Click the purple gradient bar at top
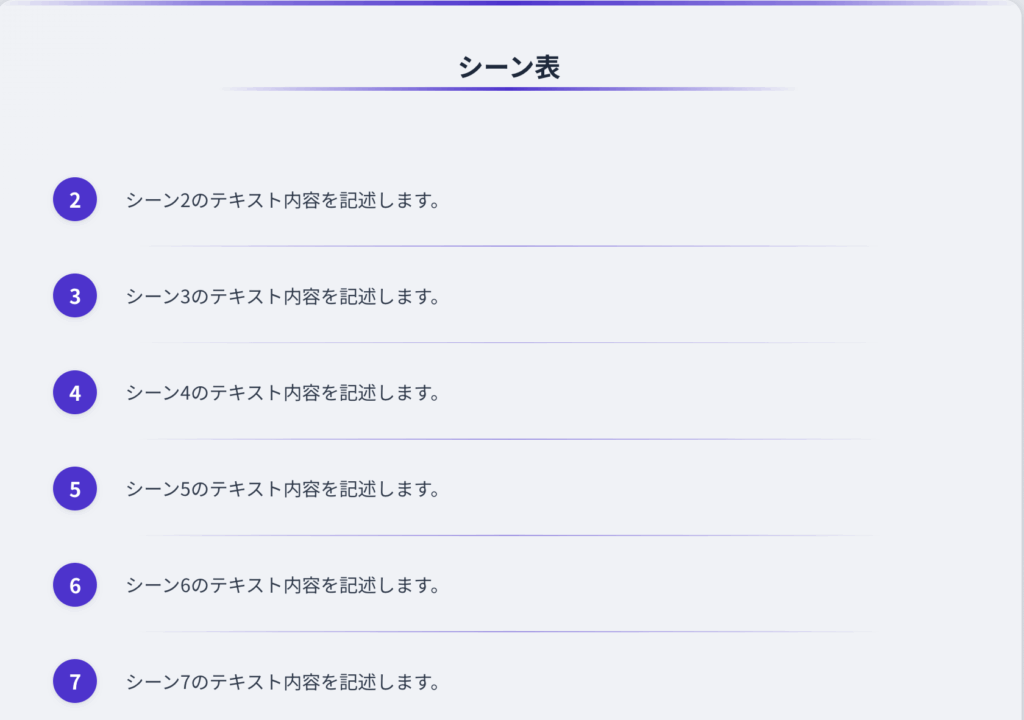 click(x=511, y=3)
